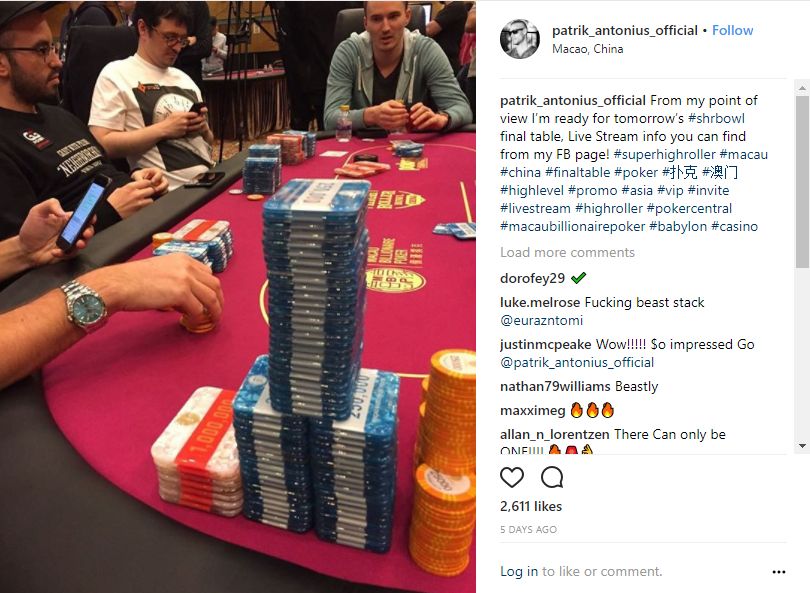View the 2,611 likes list

coord(531,506)
